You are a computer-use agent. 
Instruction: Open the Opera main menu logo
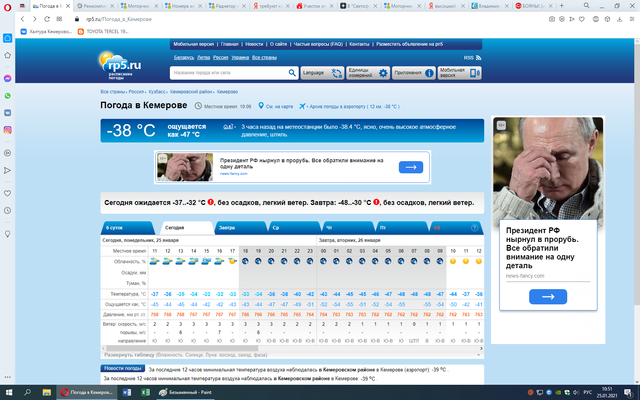(x=7, y=7)
